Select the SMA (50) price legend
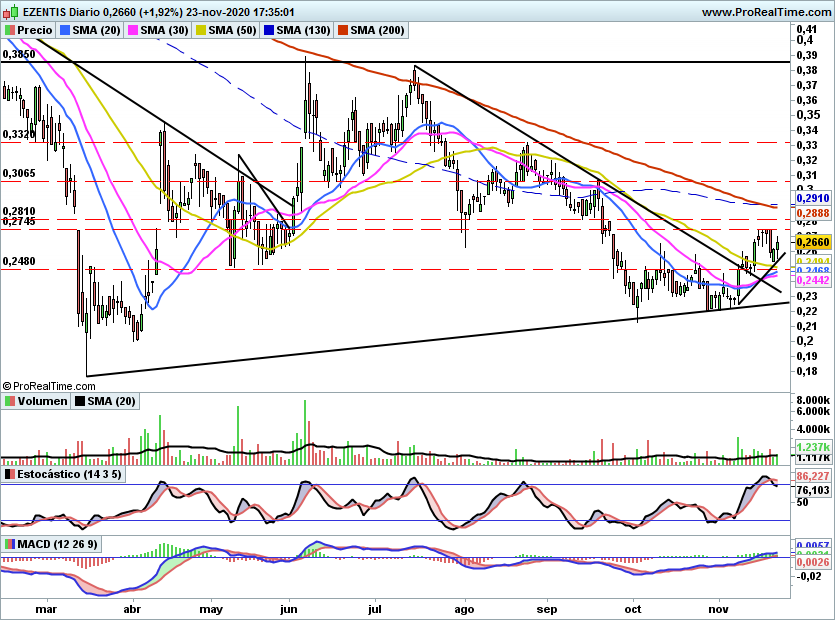The height and width of the screenshot is (620, 835). [x=226, y=30]
